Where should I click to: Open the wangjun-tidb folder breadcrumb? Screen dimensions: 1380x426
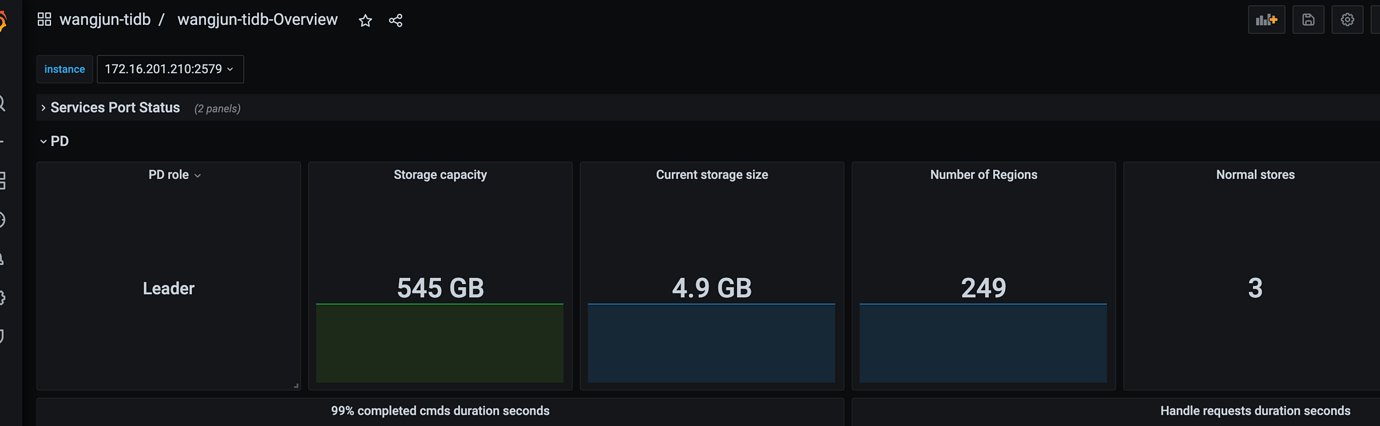tap(104, 20)
